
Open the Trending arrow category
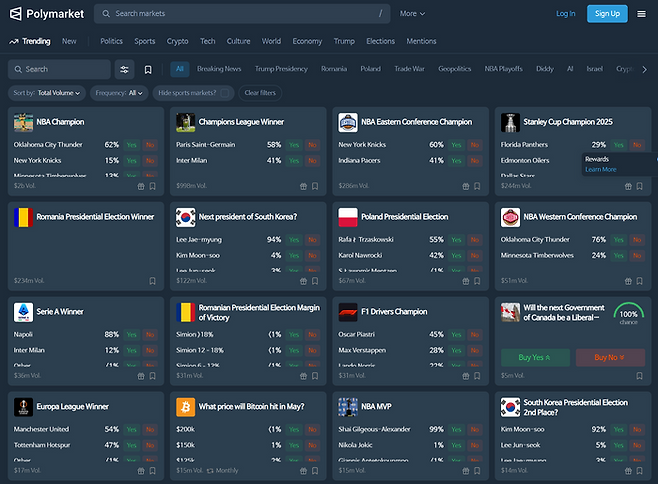[x=30, y=41]
